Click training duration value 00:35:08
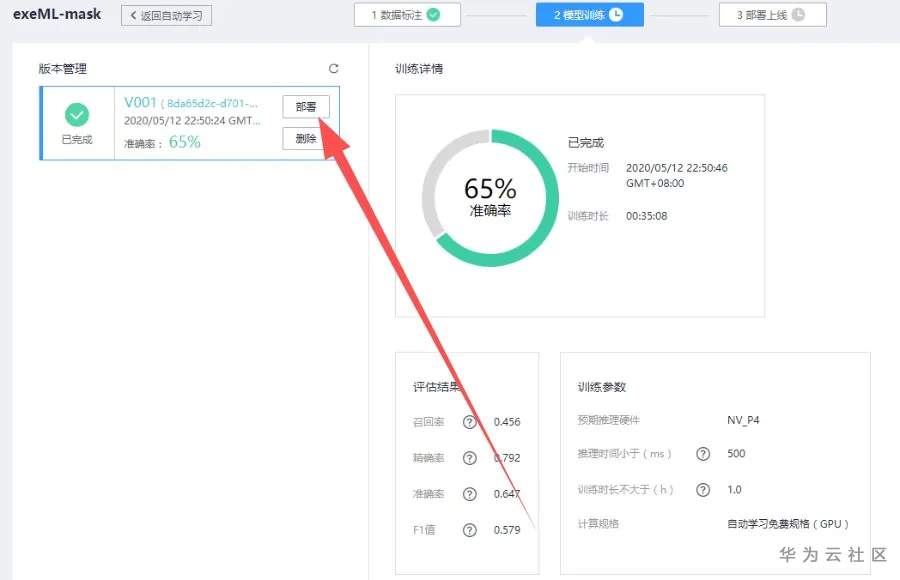This screenshot has height=580, width=900. (x=646, y=216)
